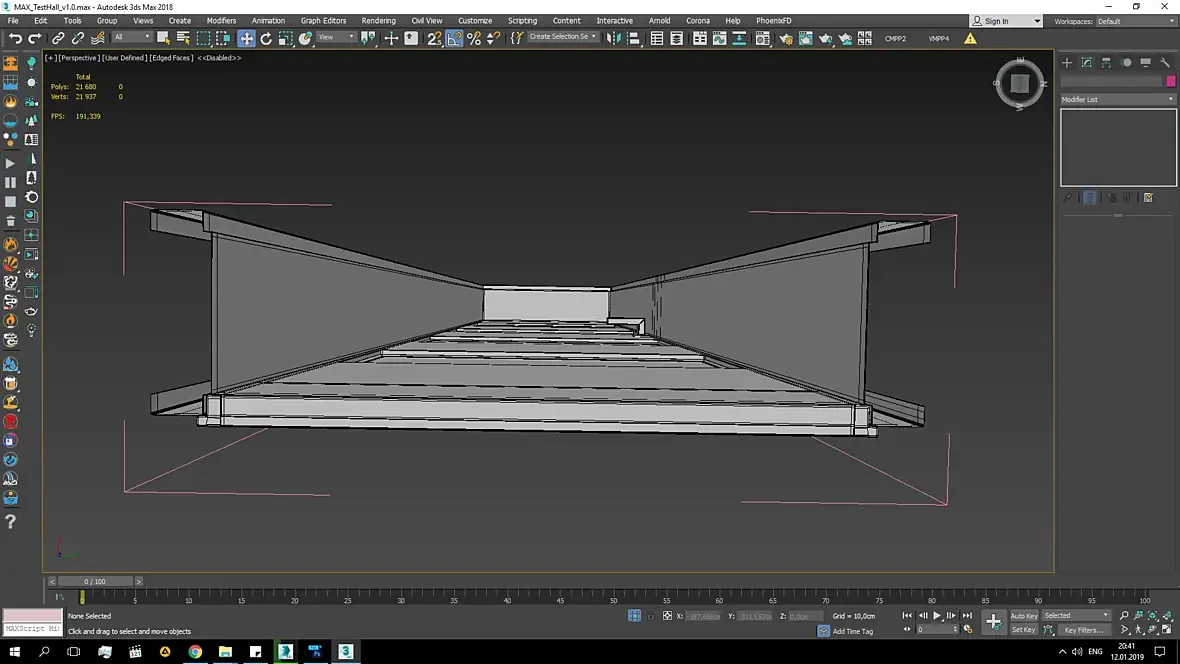The width and height of the screenshot is (1180, 664).
Task: Click the Key Filters button
Action: pyautogui.click(x=1082, y=630)
